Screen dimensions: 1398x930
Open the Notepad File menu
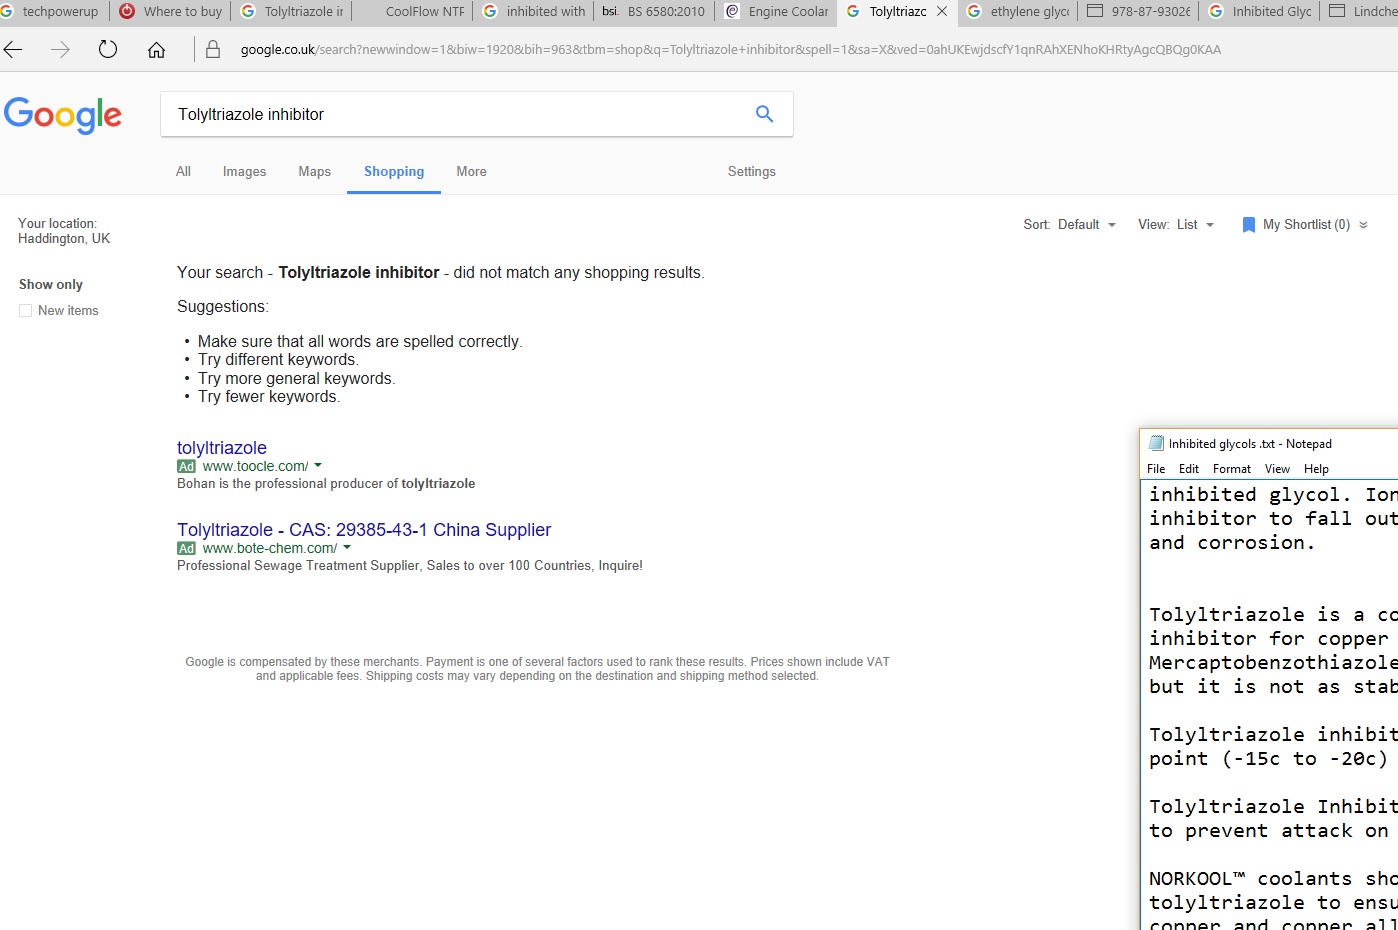coord(1156,469)
